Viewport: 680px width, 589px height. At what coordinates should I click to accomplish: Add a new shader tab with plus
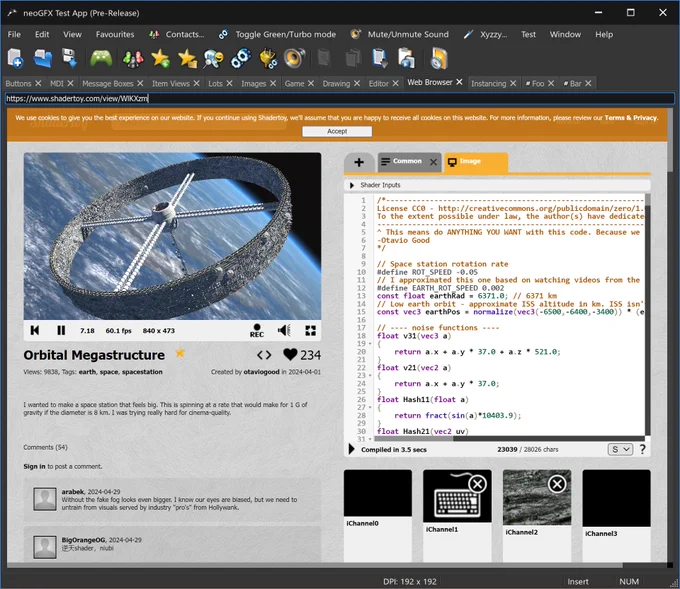tap(359, 162)
